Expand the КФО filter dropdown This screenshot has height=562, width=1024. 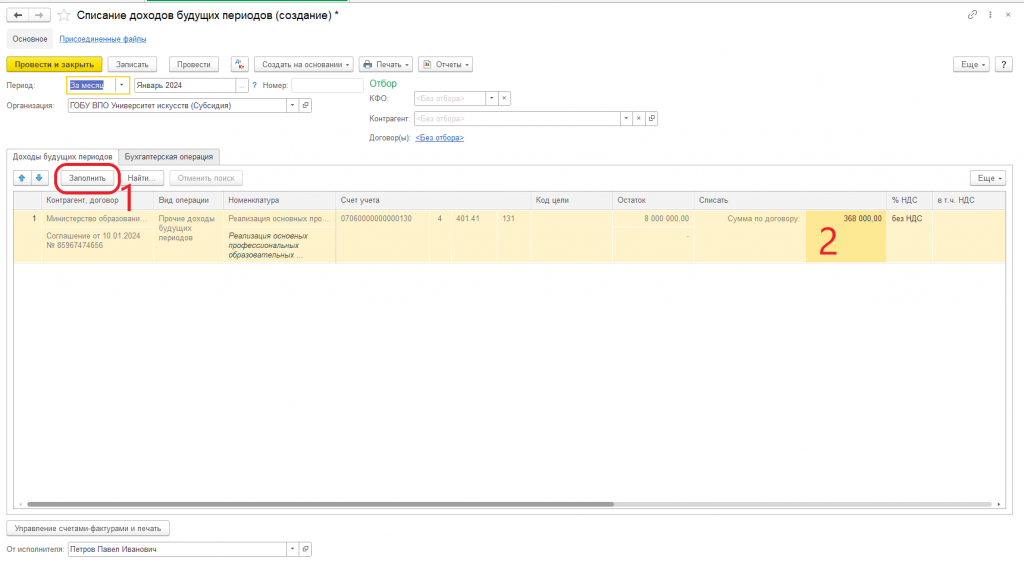(x=492, y=99)
